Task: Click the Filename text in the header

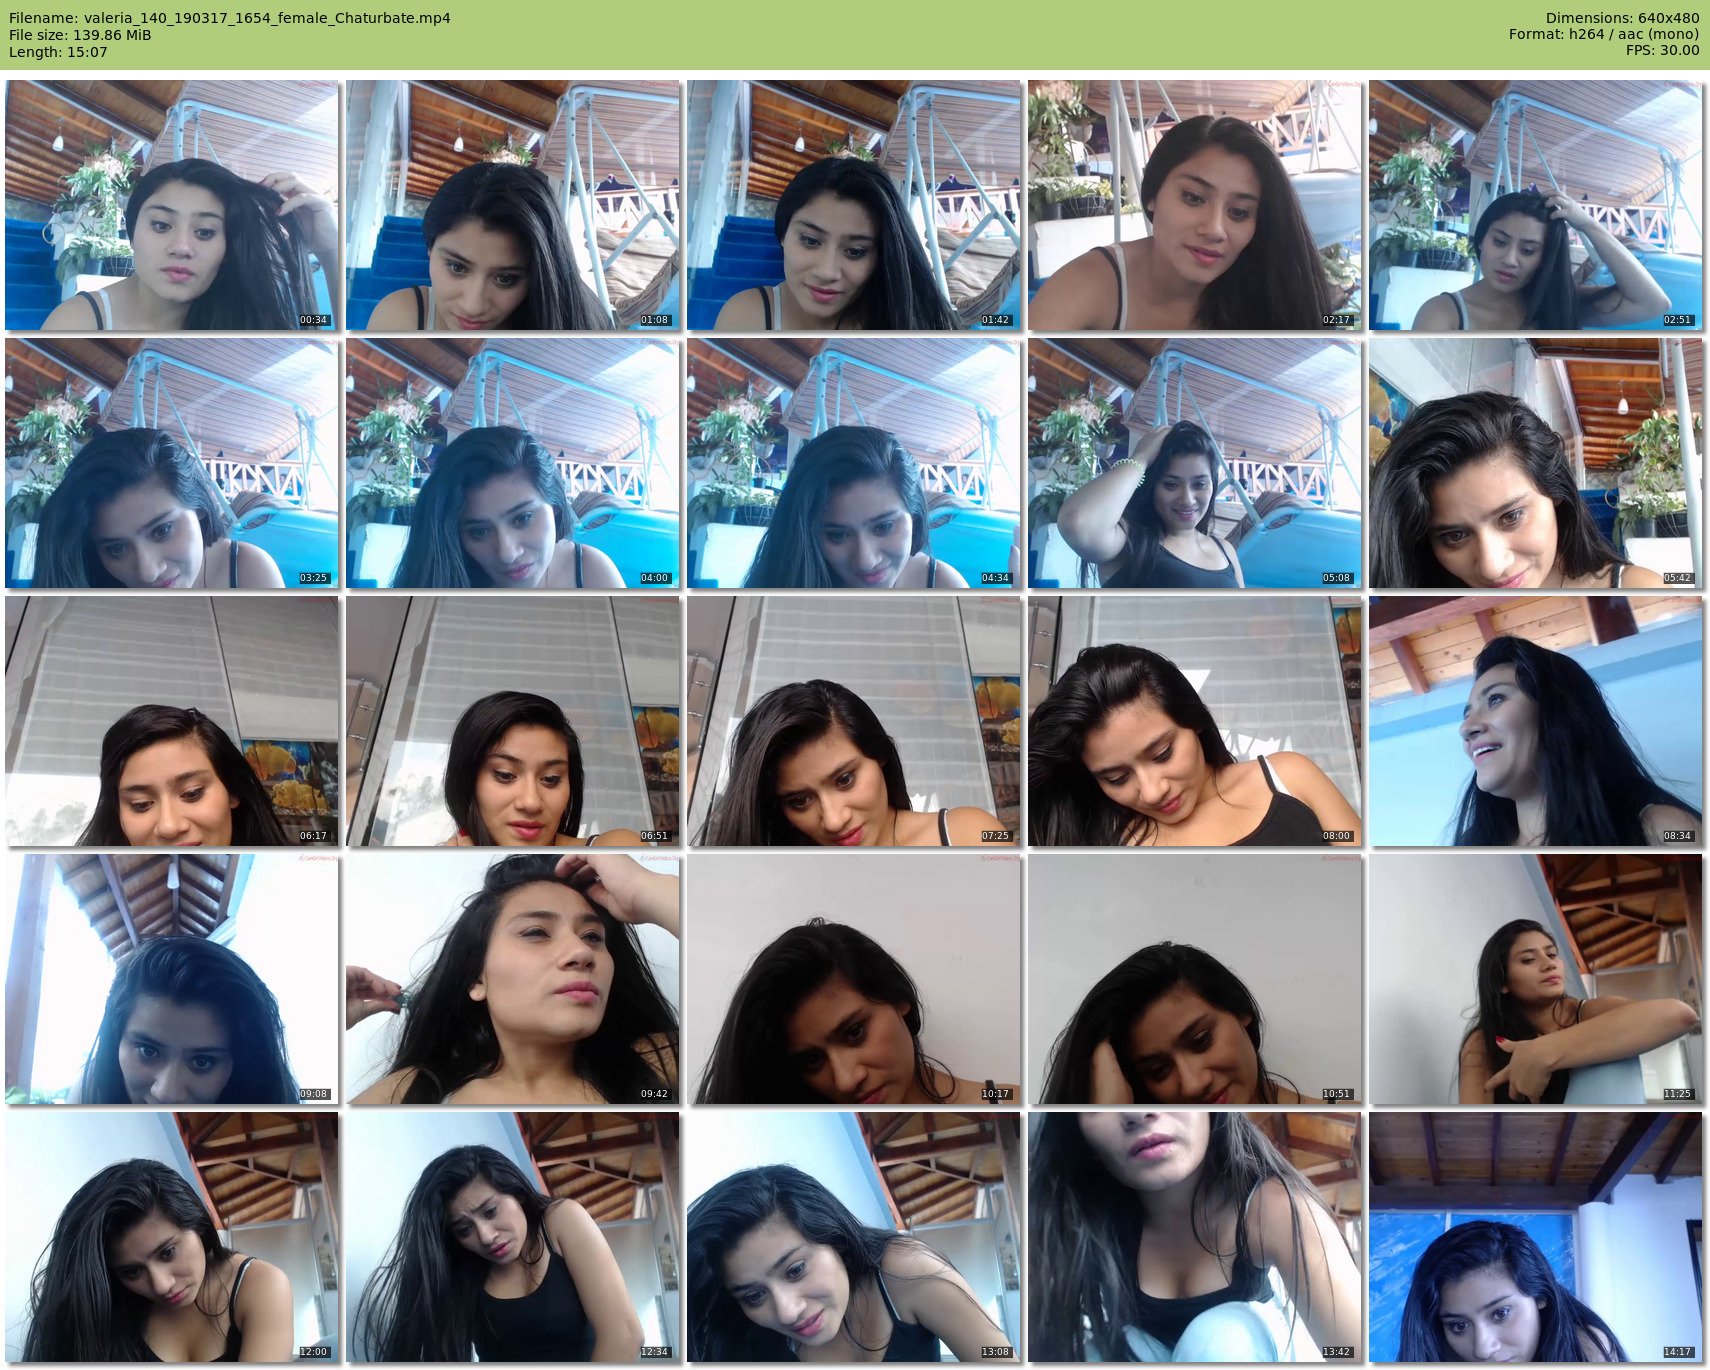Action: click(x=230, y=18)
